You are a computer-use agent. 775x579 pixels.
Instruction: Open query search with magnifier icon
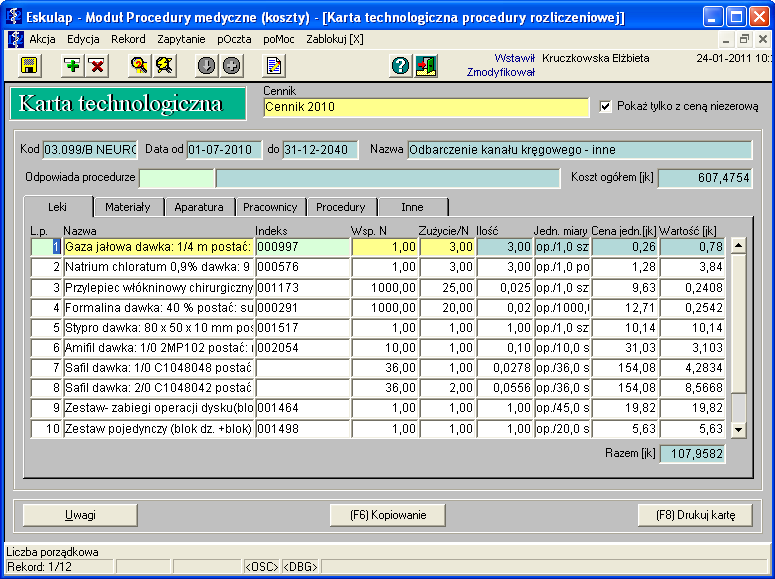pyautogui.click(x=139, y=65)
